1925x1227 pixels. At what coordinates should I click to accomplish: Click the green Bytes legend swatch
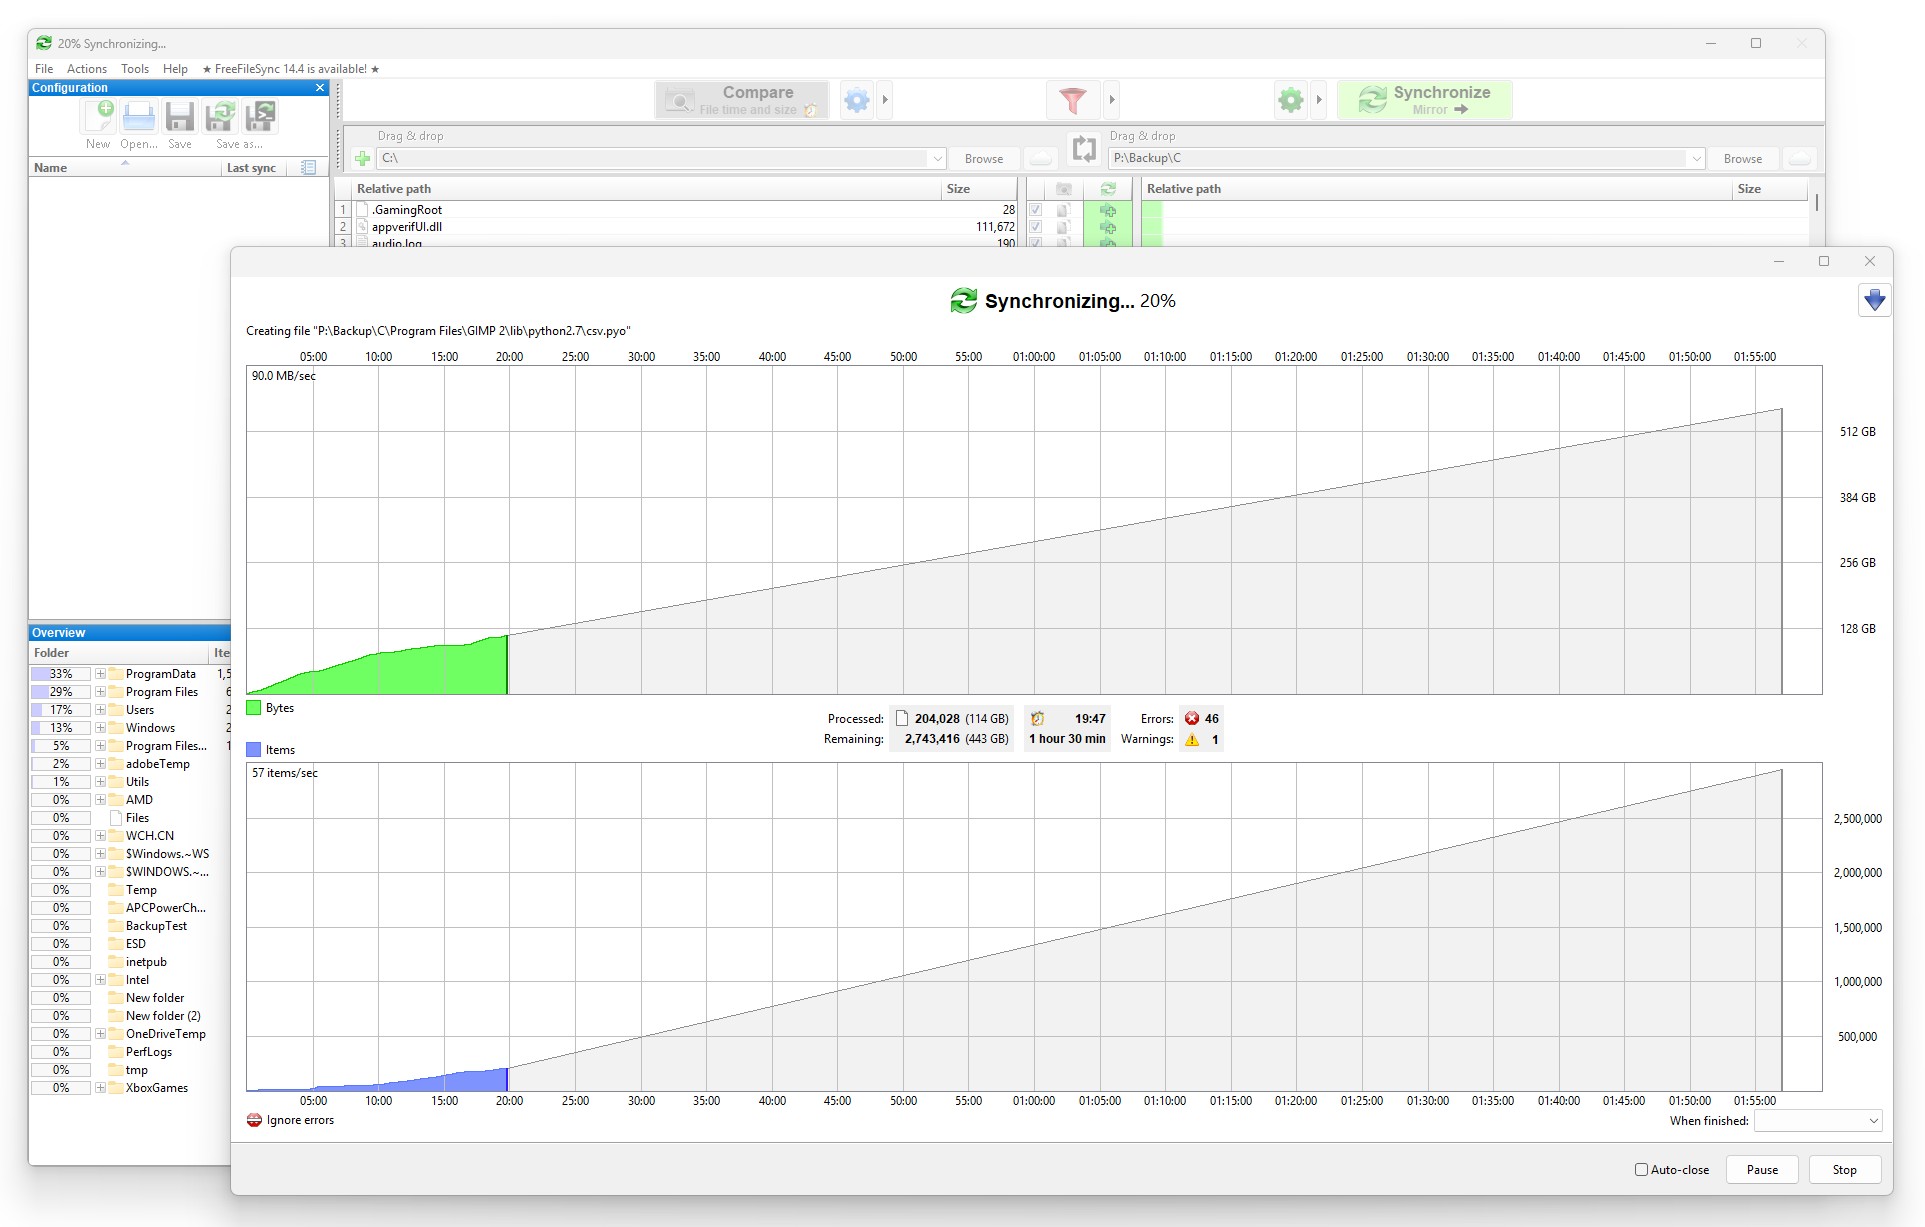254,708
